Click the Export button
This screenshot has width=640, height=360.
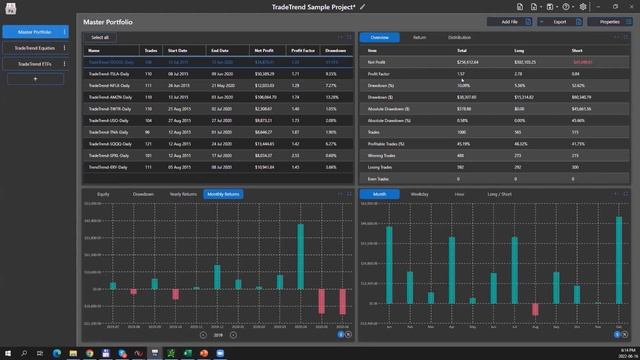point(560,22)
